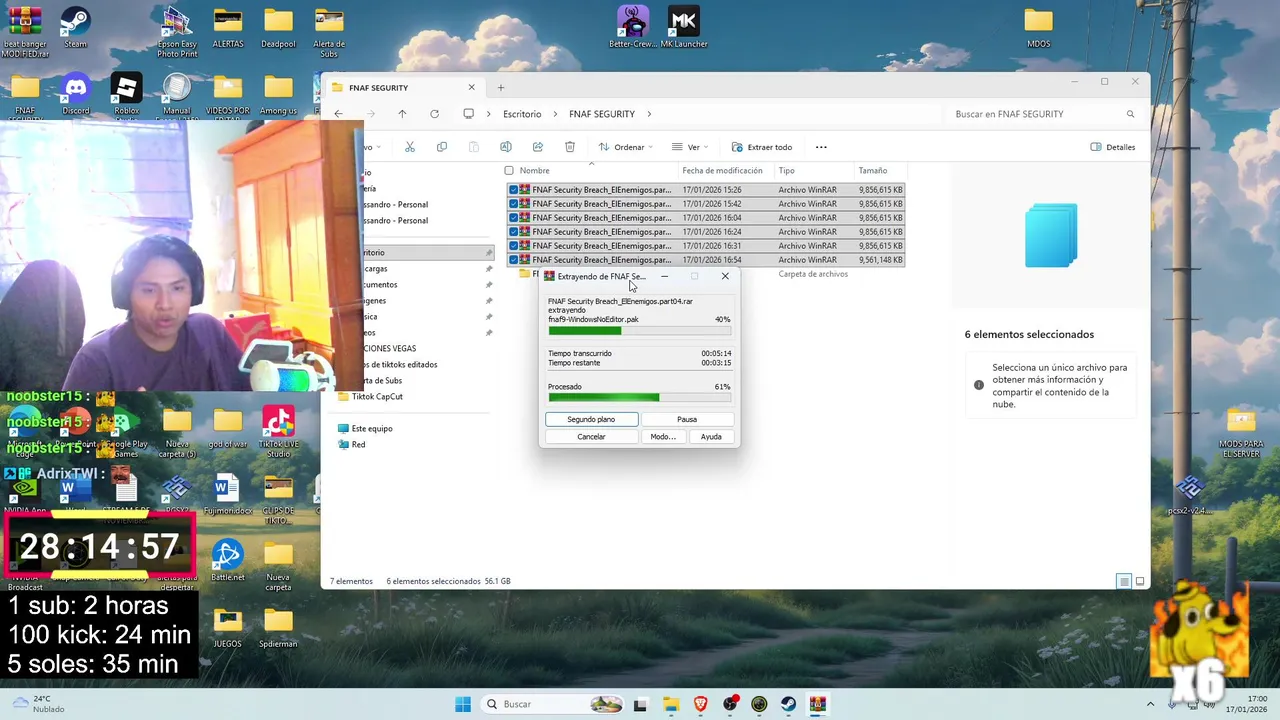1280x720 pixels.
Task: Click the Delete trash icon in Explorer toolbar
Action: [x=570, y=147]
